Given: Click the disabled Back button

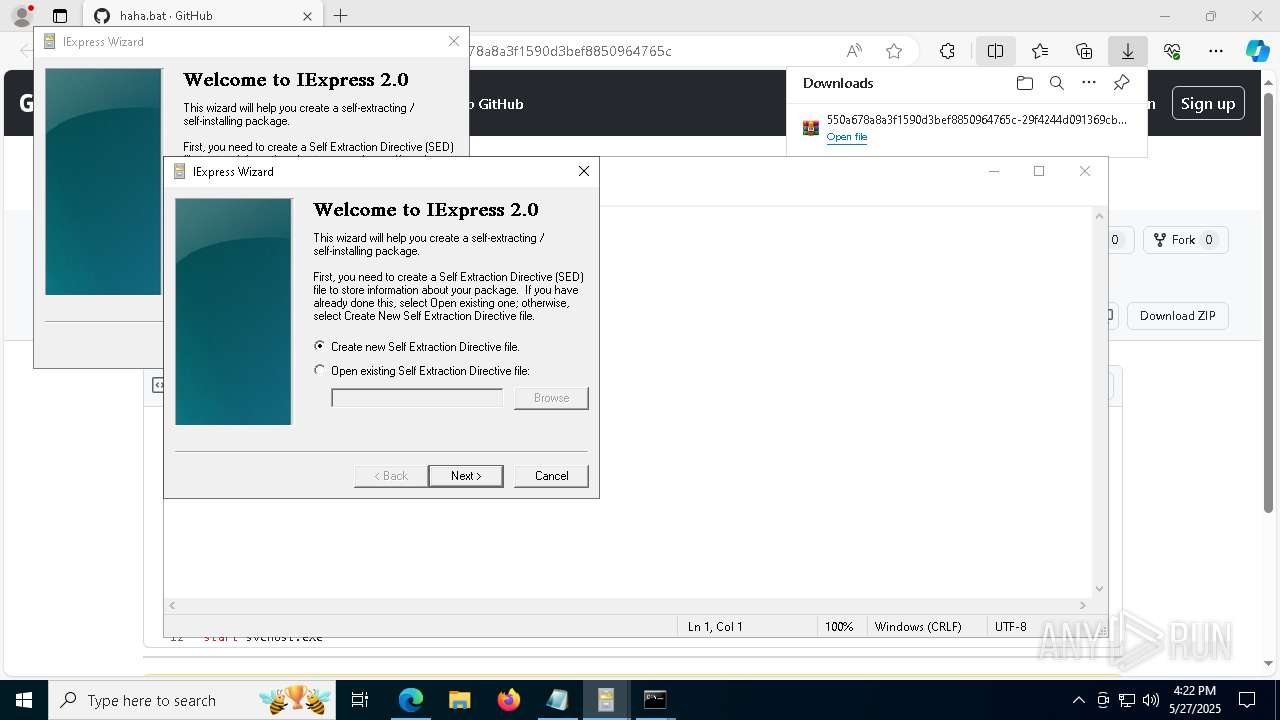Looking at the screenshot, I should (391, 476).
